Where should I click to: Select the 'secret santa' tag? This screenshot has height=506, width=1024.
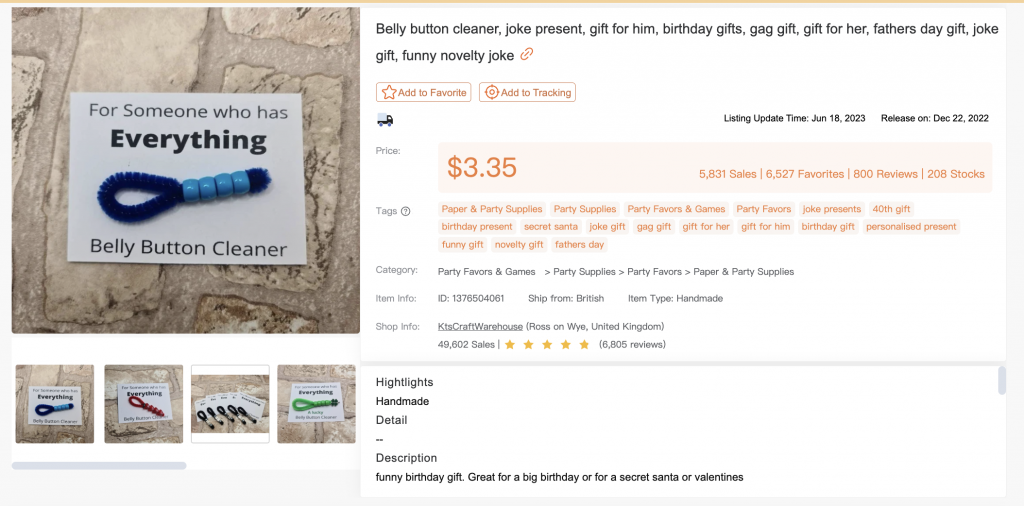[x=551, y=227]
